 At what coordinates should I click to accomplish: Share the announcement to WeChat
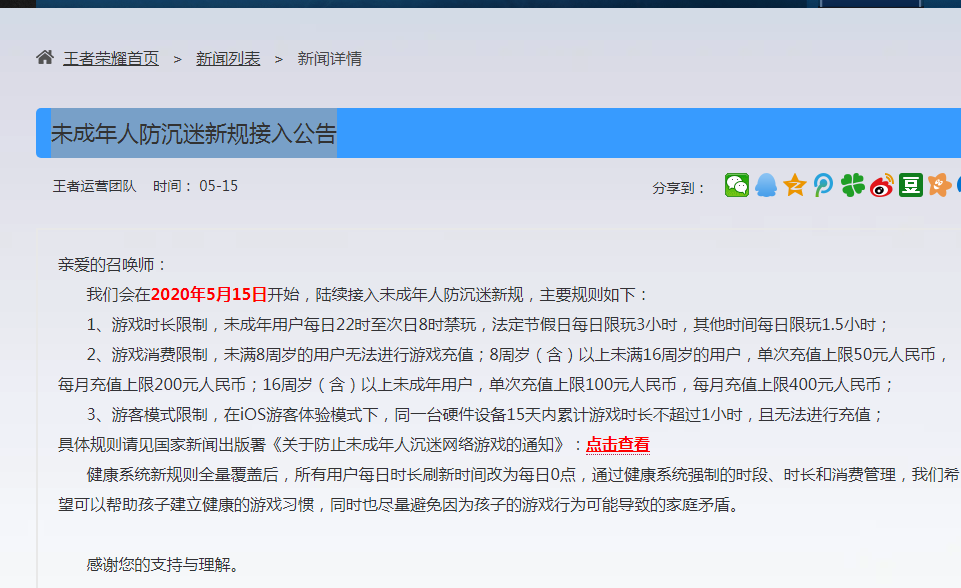pos(737,185)
